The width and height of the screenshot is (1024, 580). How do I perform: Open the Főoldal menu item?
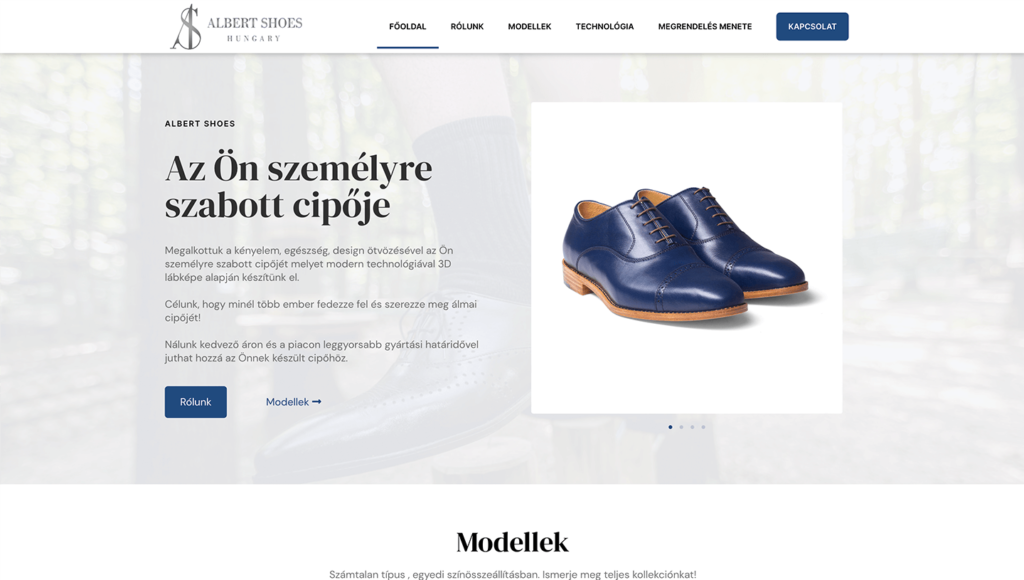tap(408, 27)
